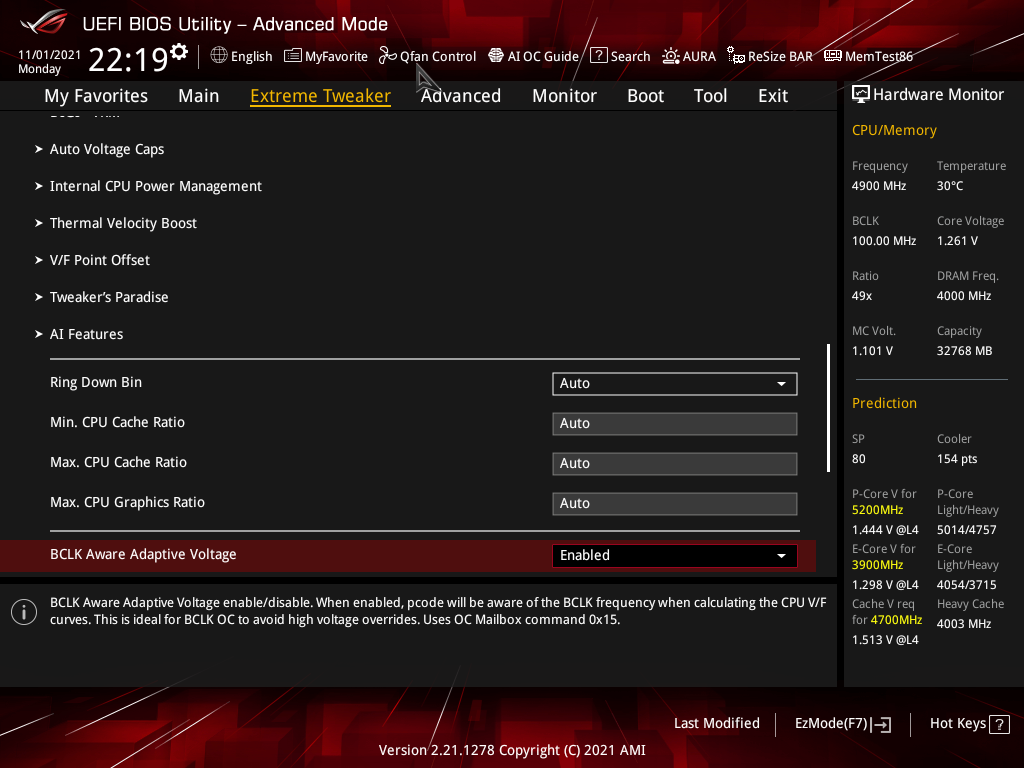Click the 11/01/2021 date text
Screen dimensions: 1024x768
coord(50,55)
